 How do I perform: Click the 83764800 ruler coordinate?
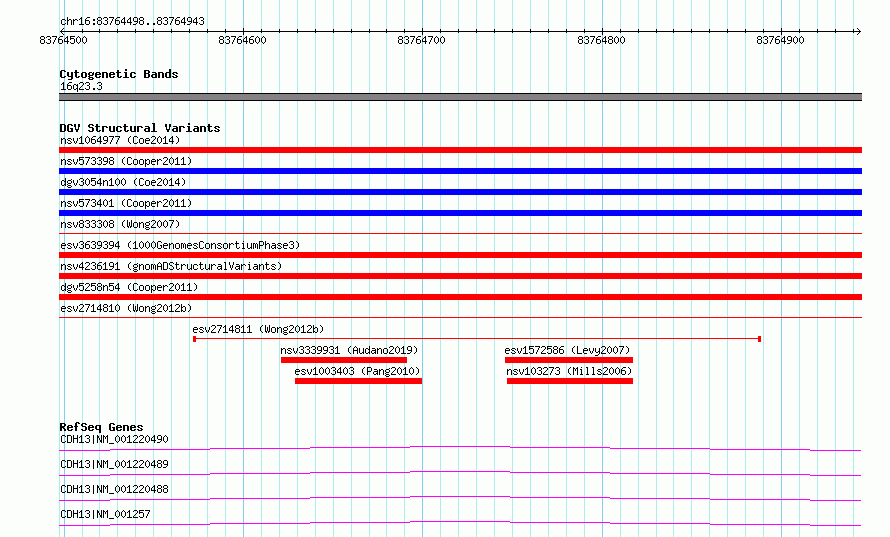[601, 40]
